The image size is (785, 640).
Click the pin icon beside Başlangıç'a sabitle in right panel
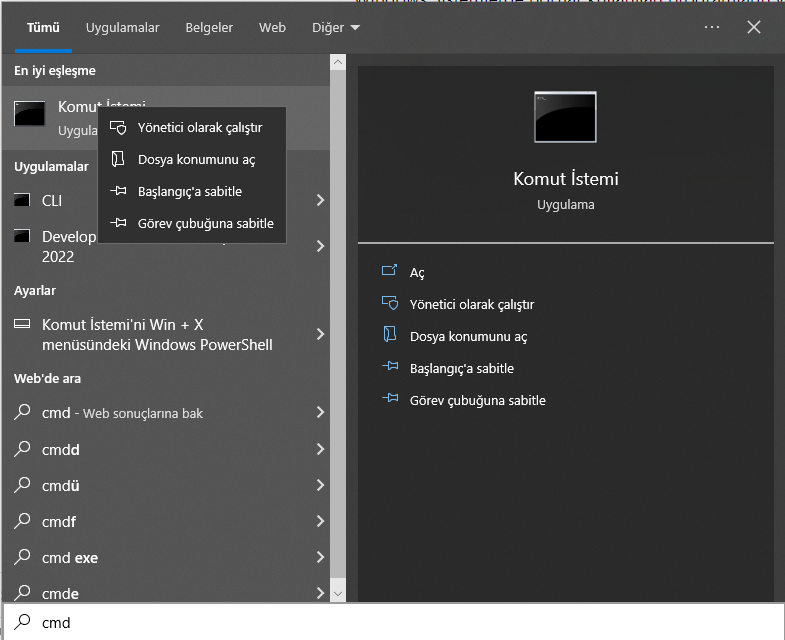click(390, 368)
